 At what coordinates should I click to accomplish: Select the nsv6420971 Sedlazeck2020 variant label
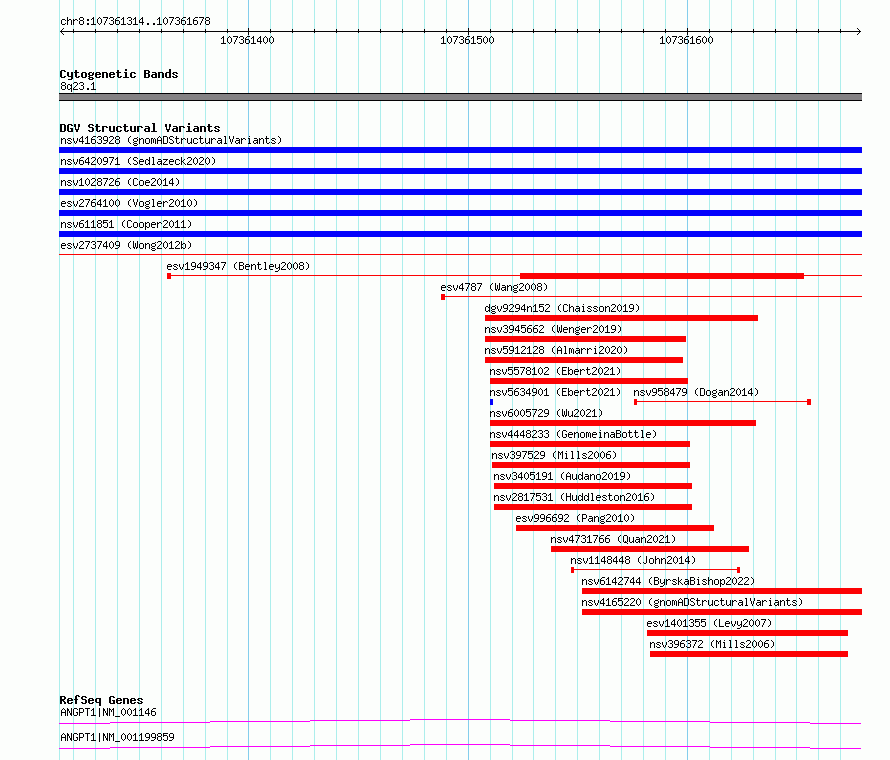point(138,161)
